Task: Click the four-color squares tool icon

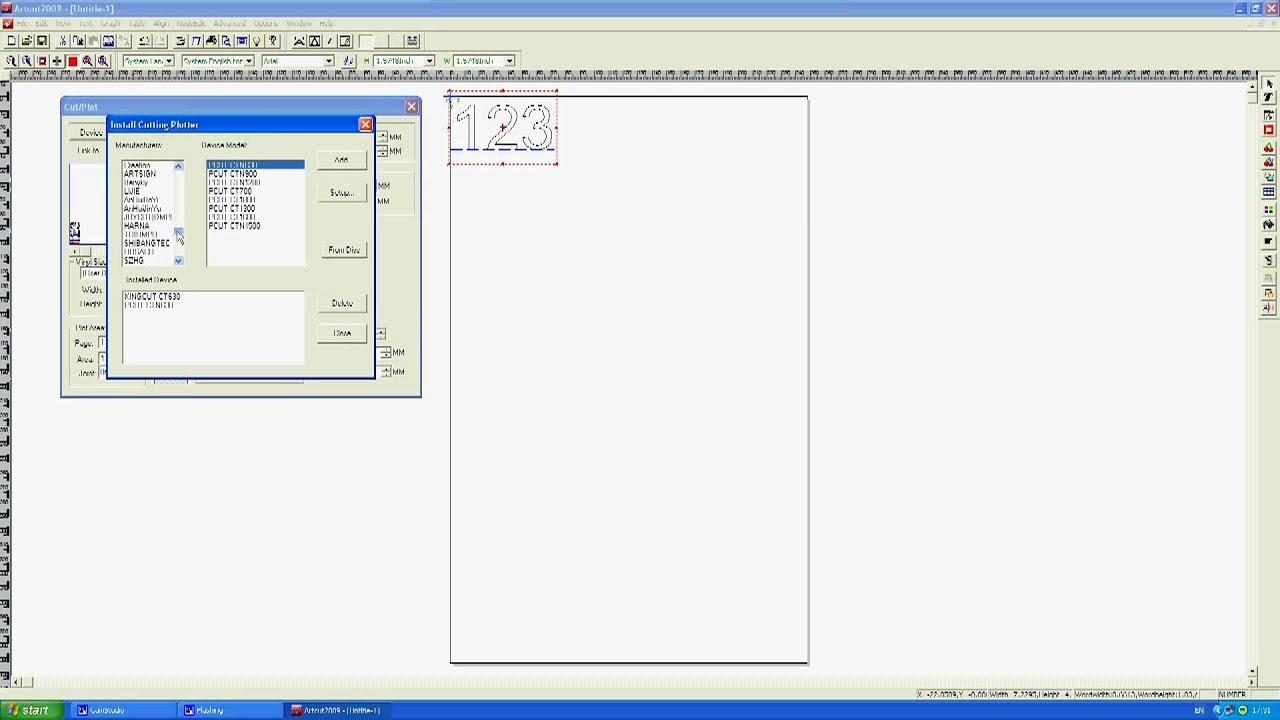Action: 1269,209
